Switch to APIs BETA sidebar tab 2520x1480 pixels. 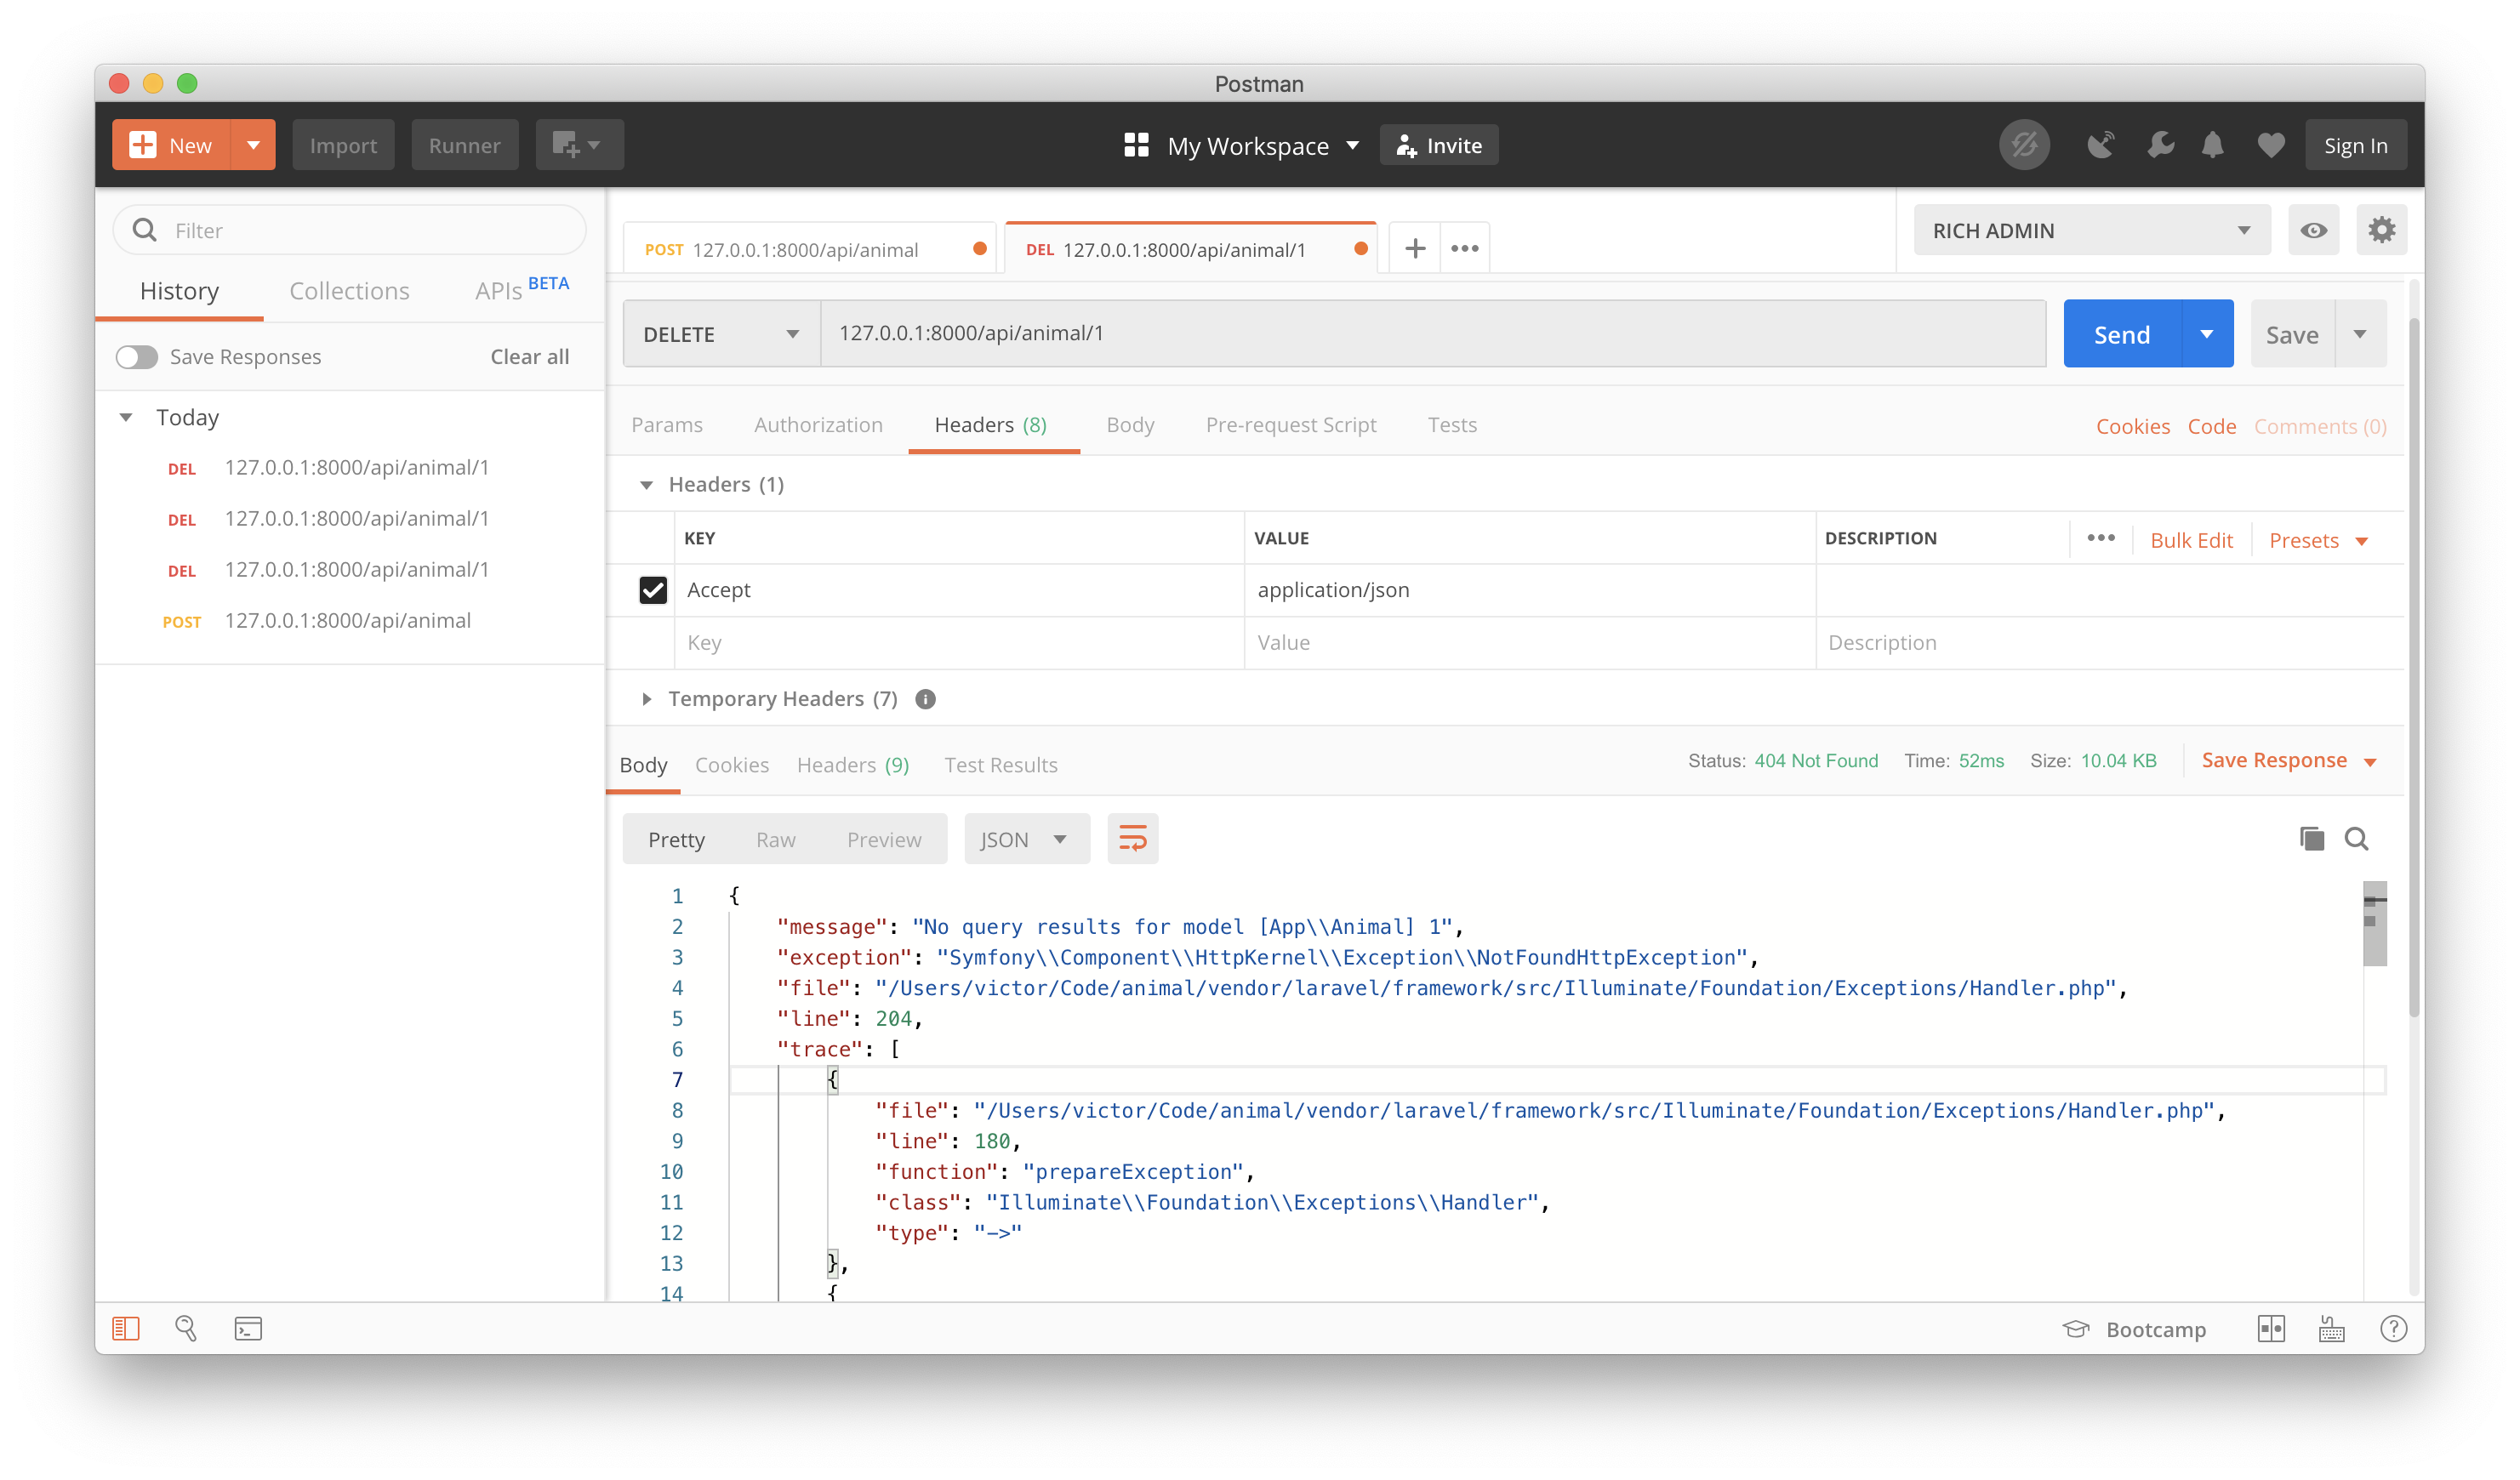tap(522, 289)
